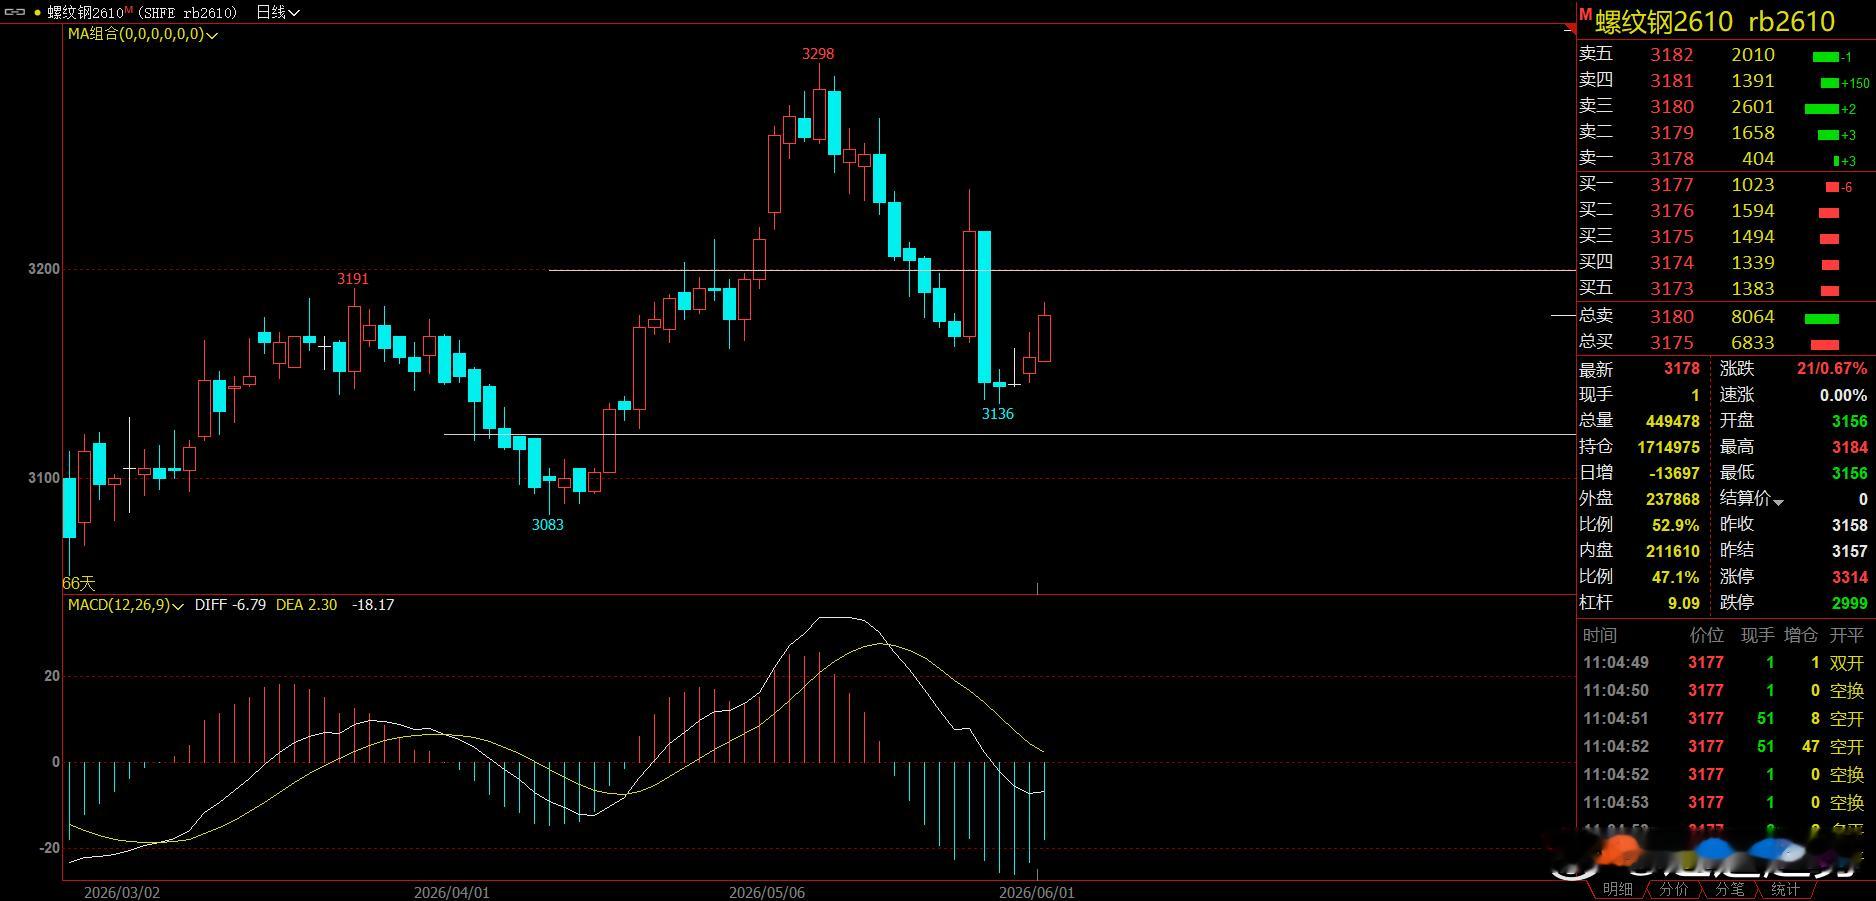Click the DEA 2.30 readout

click(x=306, y=605)
